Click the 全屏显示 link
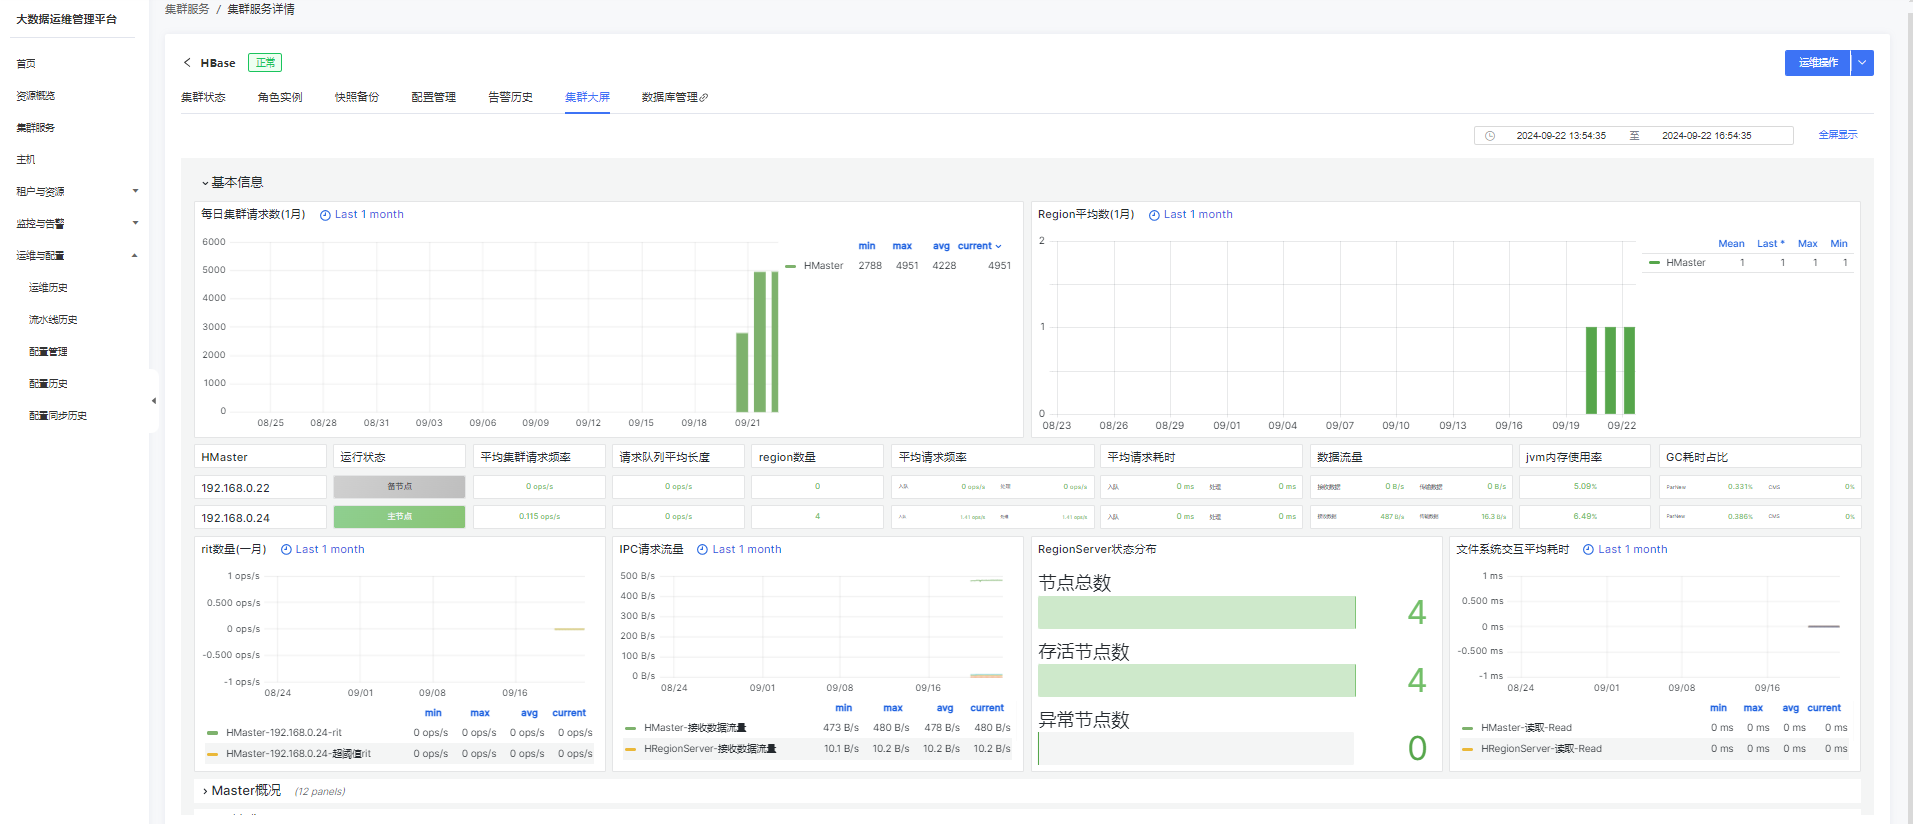1913x824 pixels. (x=1838, y=135)
